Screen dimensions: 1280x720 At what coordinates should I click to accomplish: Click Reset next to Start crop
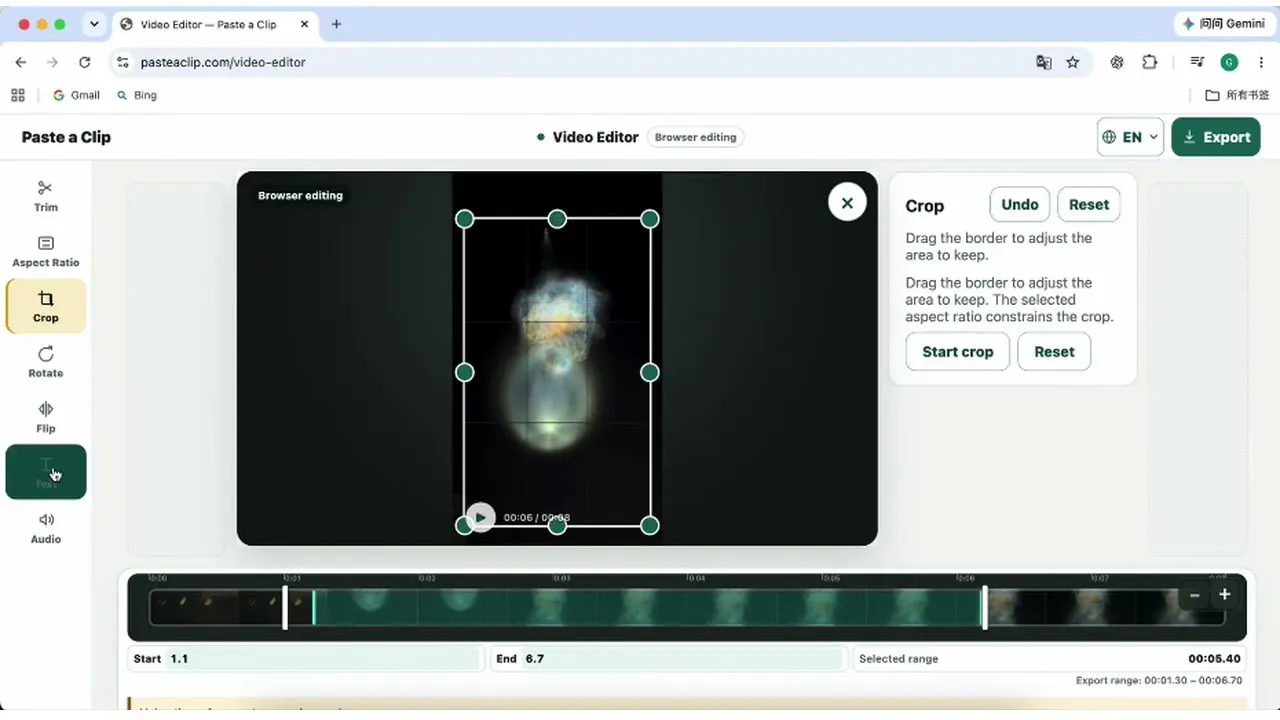(x=1054, y=352)
